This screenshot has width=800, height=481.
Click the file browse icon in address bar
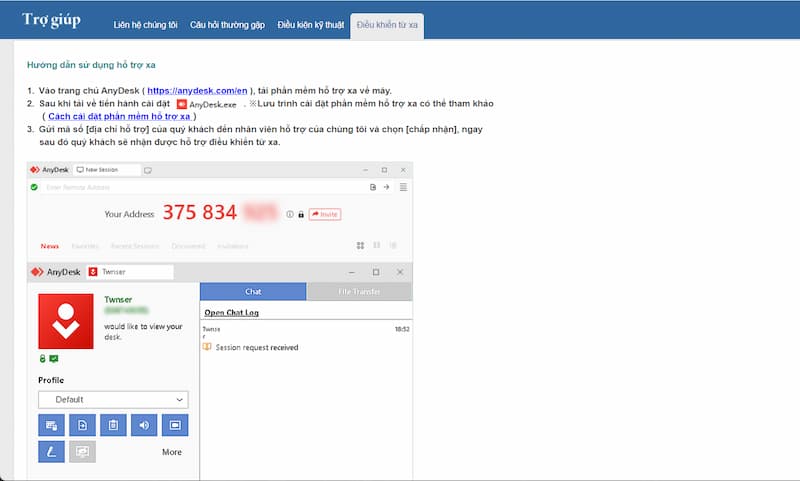tap(372, 187)
